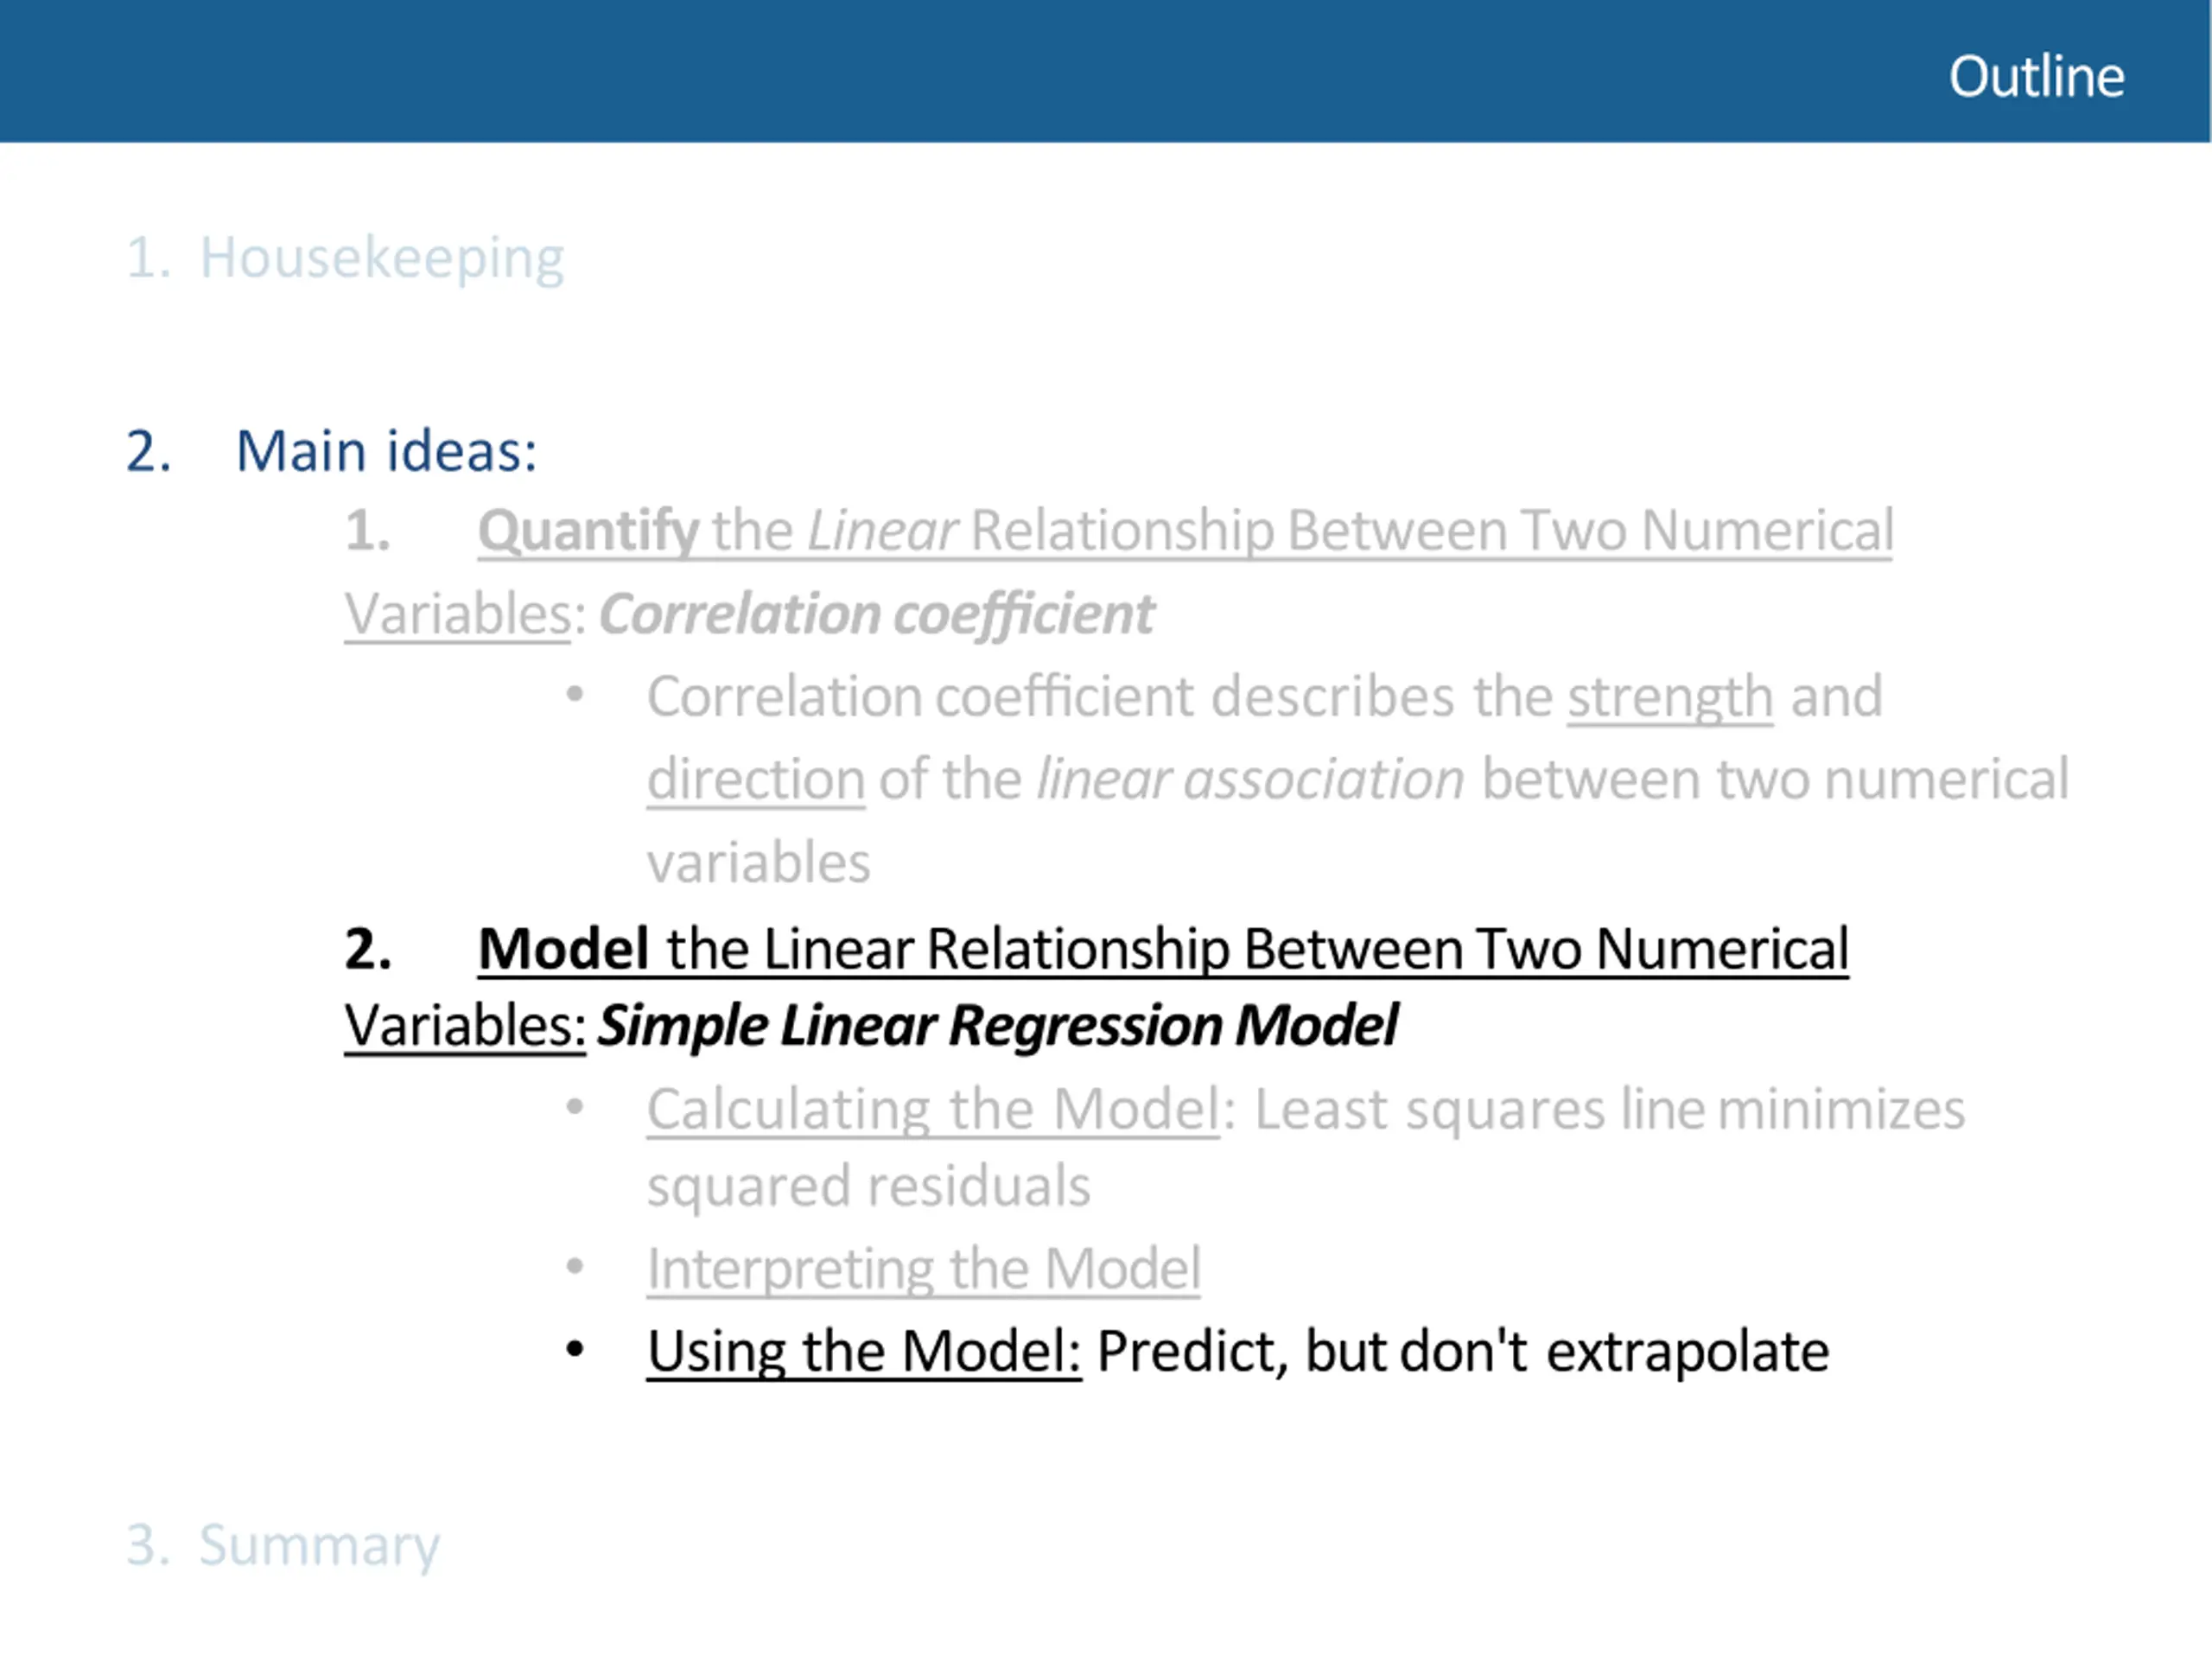
Task: Click the bullet before Using the Model
Action: coord(575,1350)
